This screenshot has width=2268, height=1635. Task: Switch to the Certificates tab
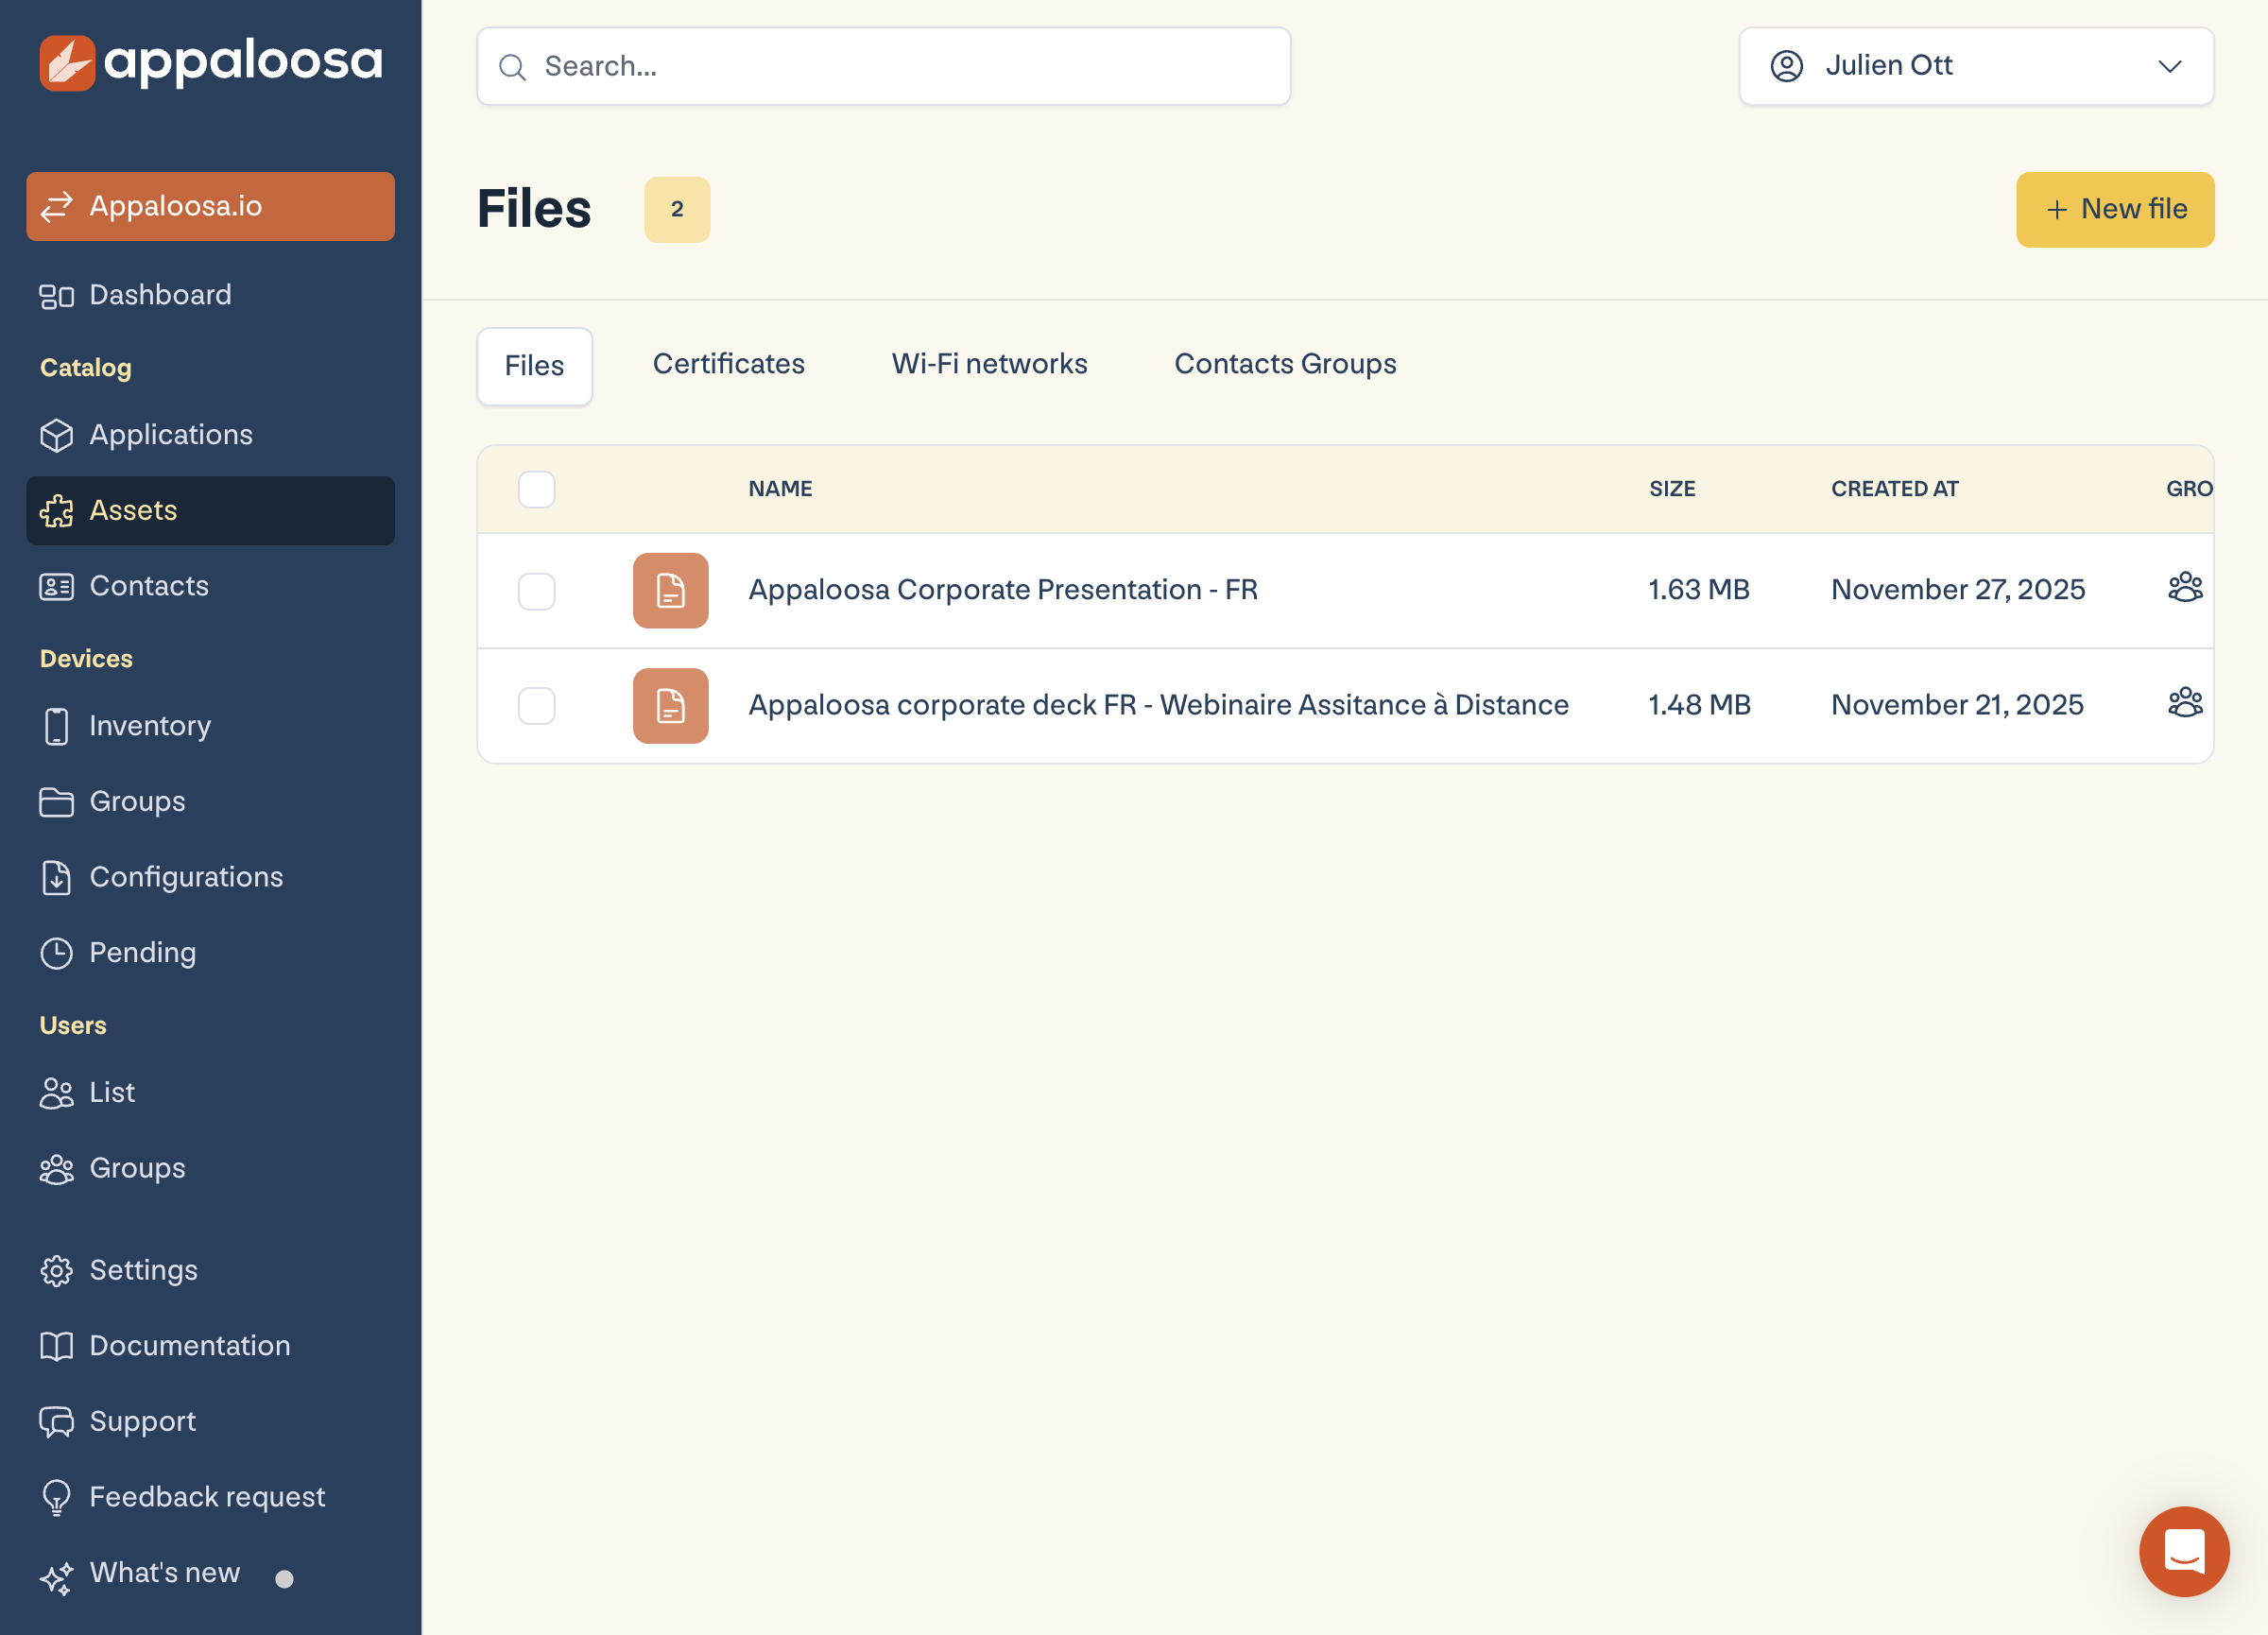click(x=728, y=364)
